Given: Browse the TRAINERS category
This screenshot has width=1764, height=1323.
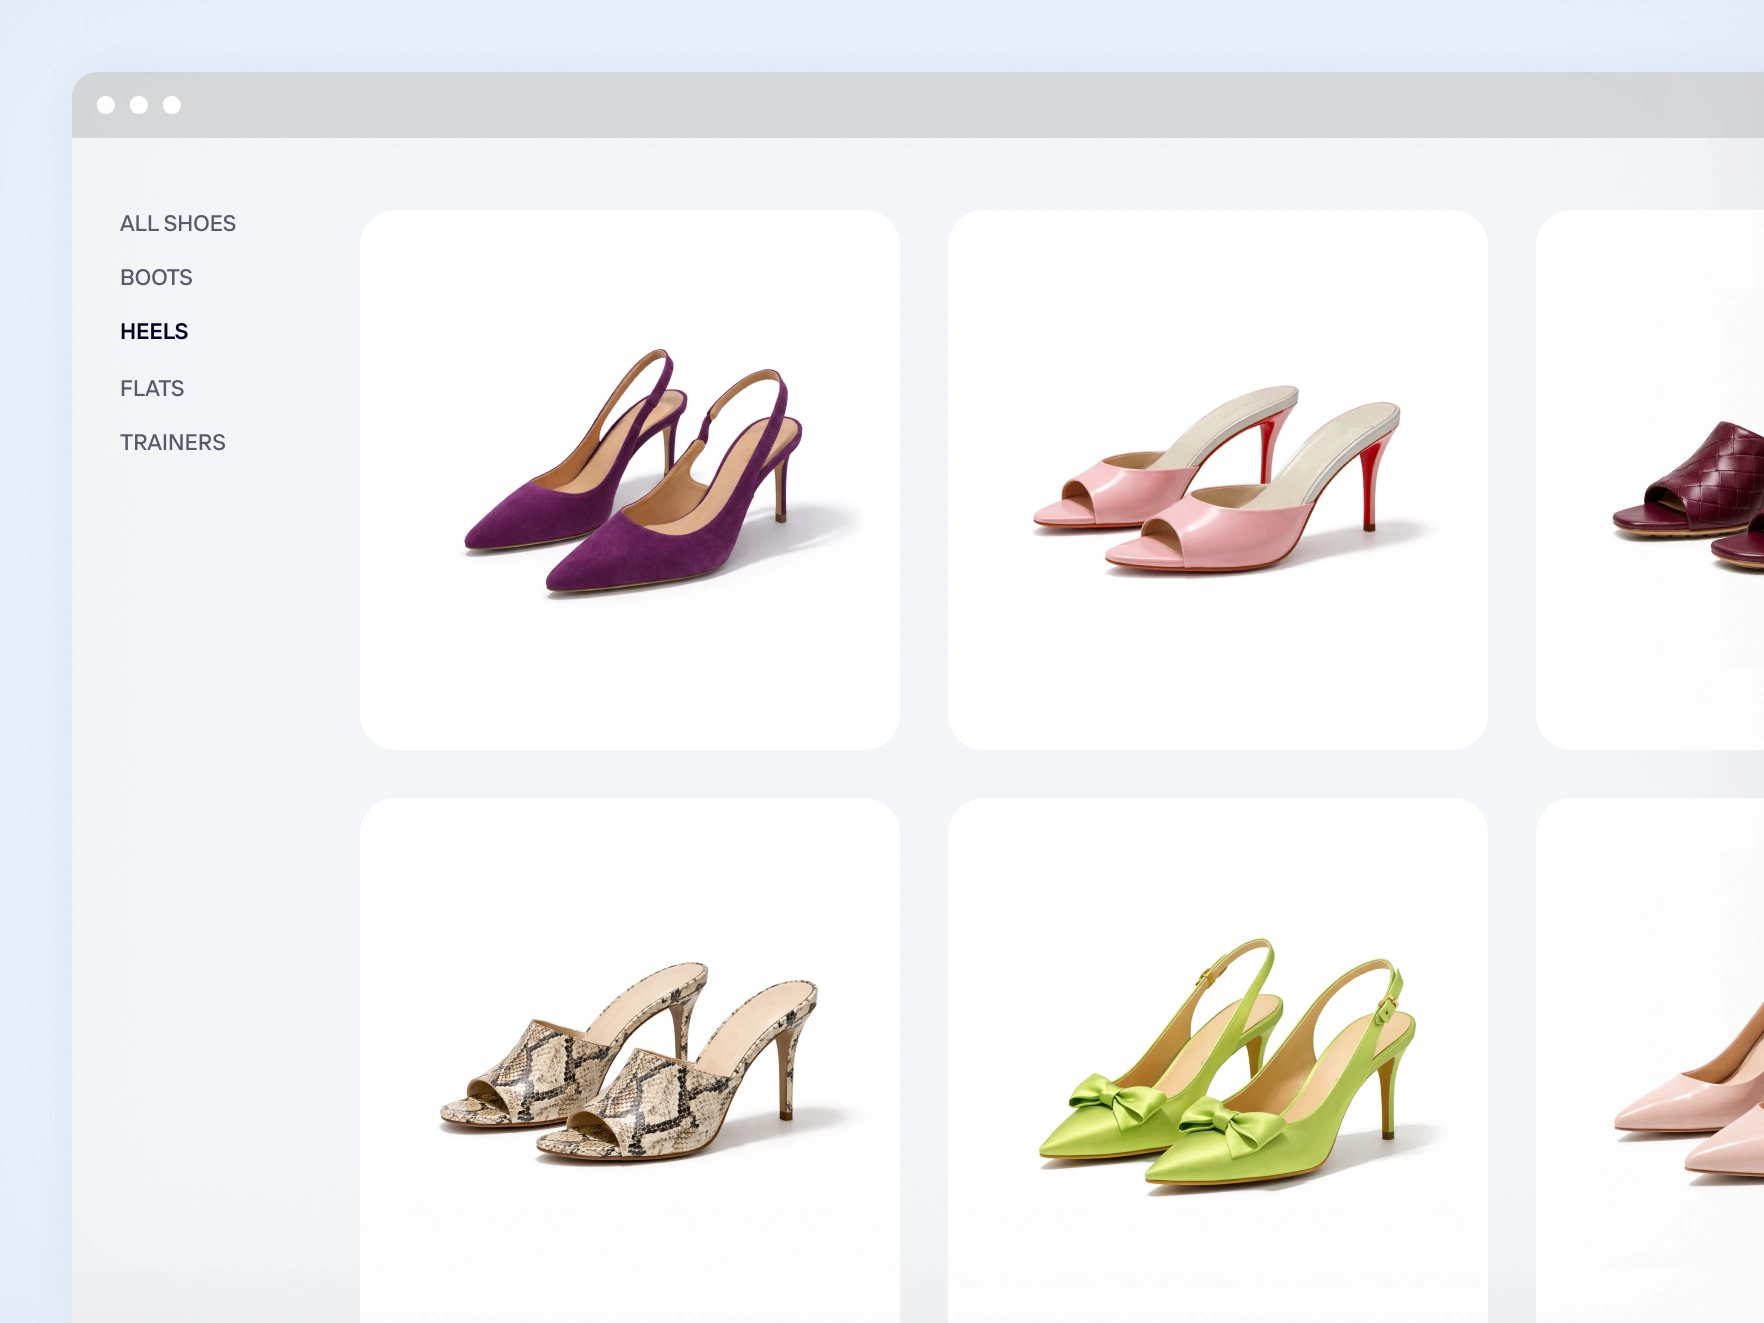Looking at the screenshot, I should [x=172, y=442].
